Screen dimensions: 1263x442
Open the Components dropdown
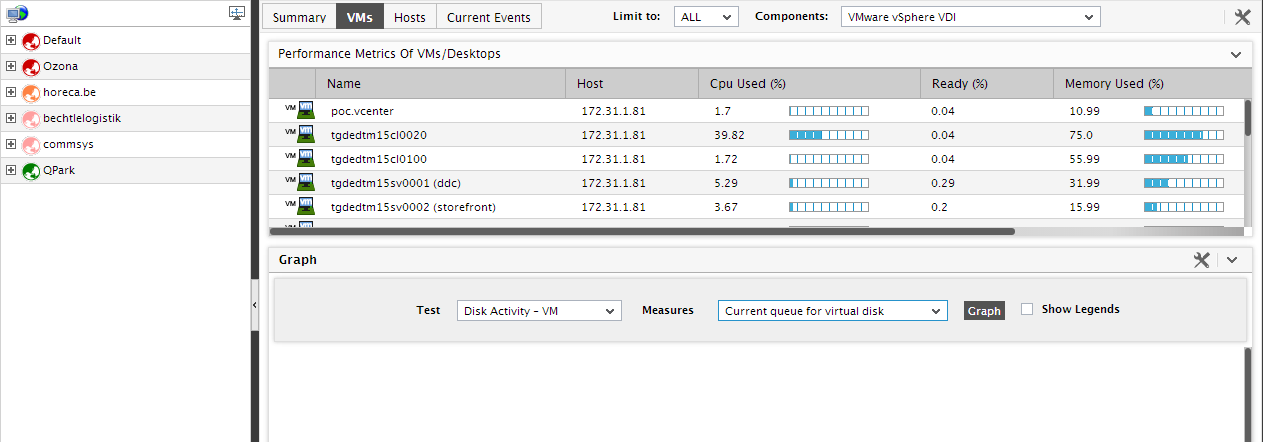pos(970,17)
